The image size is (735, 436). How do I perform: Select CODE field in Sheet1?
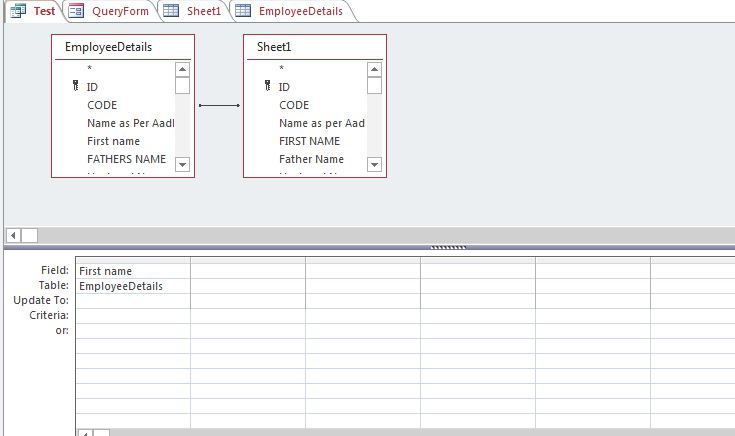click(294, 105)
